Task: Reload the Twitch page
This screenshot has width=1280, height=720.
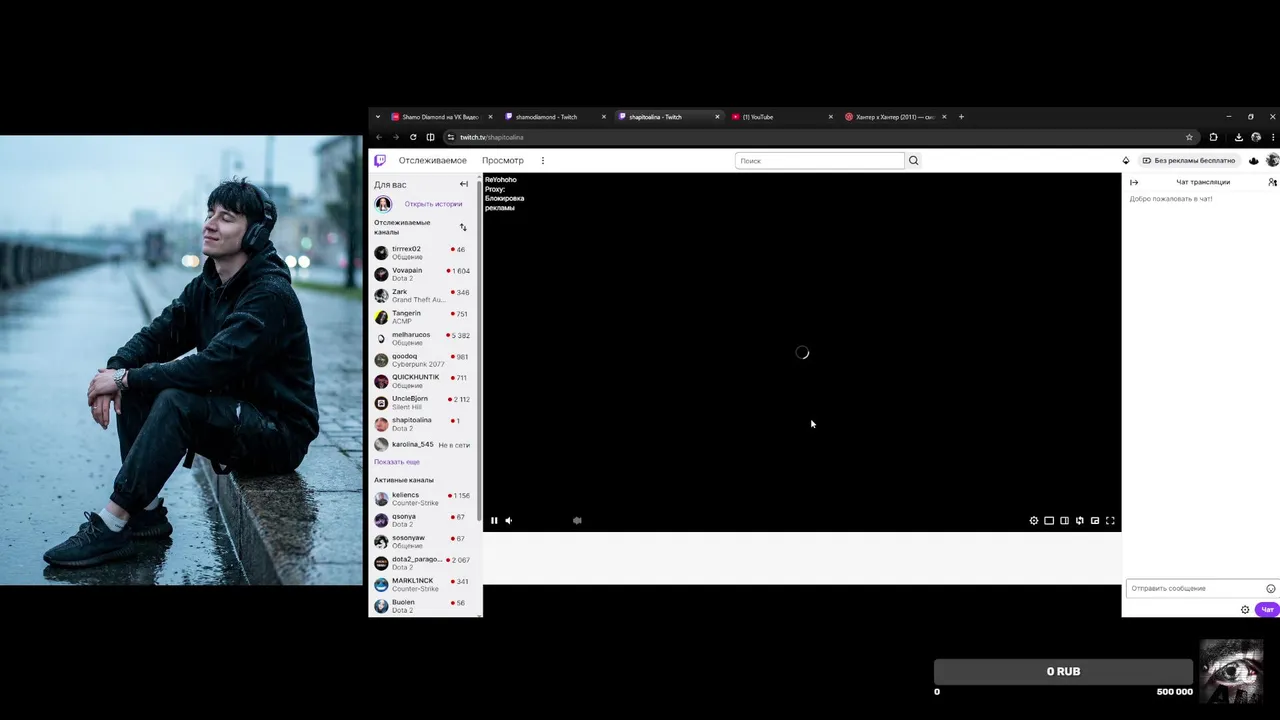Action: (413, 137)
